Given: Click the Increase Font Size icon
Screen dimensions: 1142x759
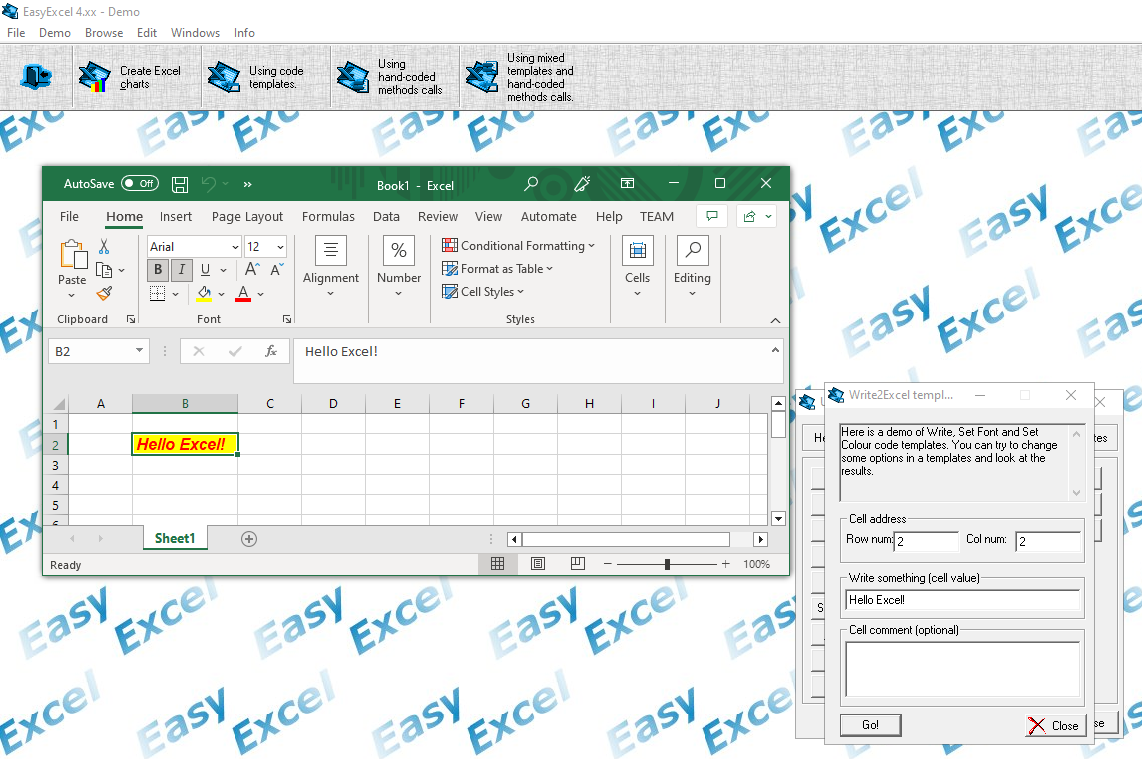Looking at the screenshot, I should pyautogui.click(x=252, y=270).
